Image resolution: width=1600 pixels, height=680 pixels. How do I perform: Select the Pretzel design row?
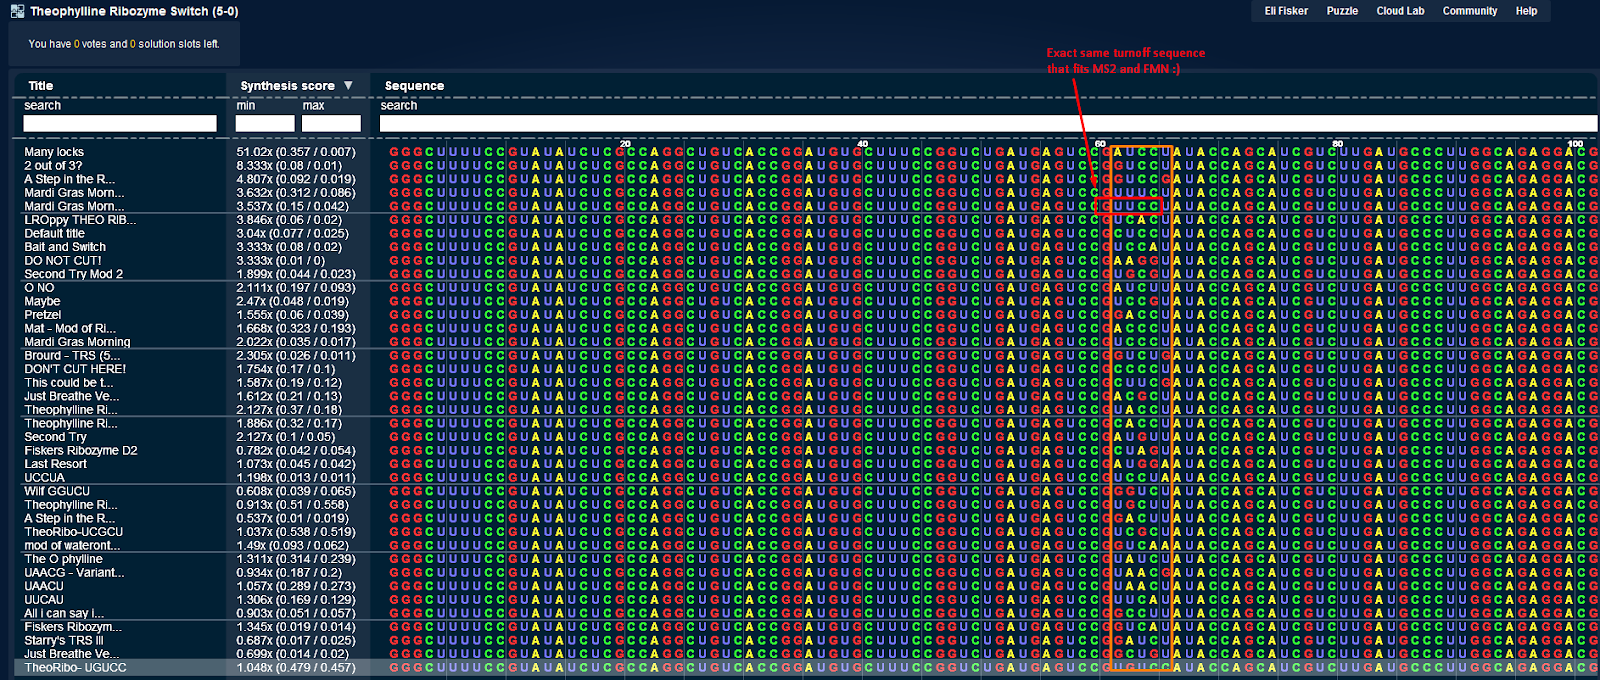tap(43, 314)
